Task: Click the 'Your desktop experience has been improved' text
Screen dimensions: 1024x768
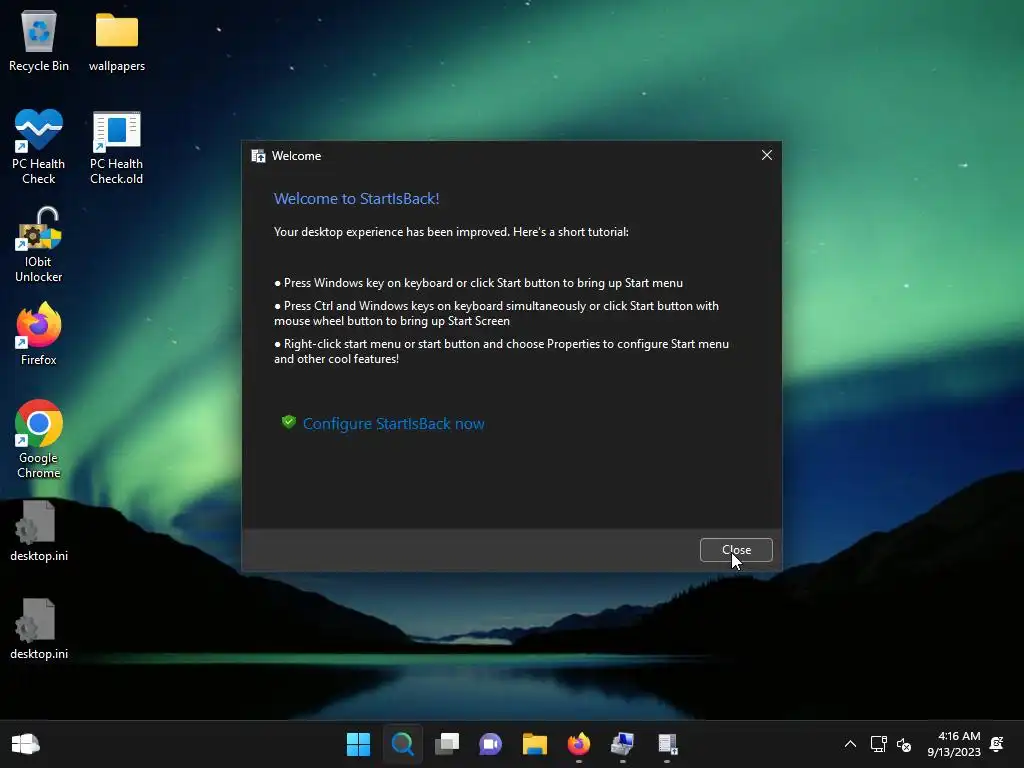Action: [451, 232]
